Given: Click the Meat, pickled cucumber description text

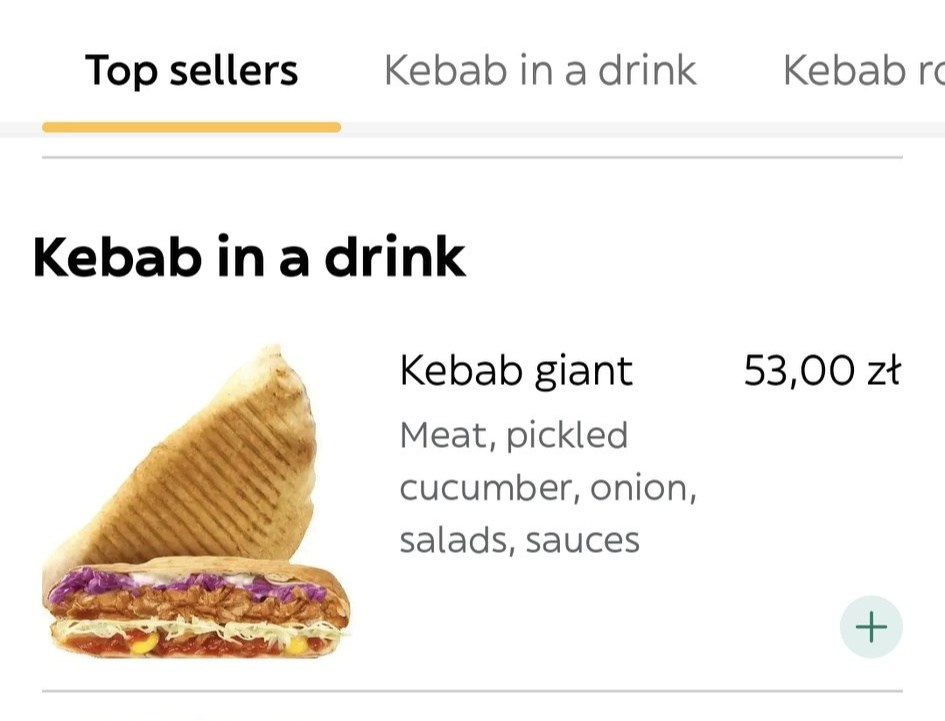Looking at the screenshot, I should coord(513,436).
